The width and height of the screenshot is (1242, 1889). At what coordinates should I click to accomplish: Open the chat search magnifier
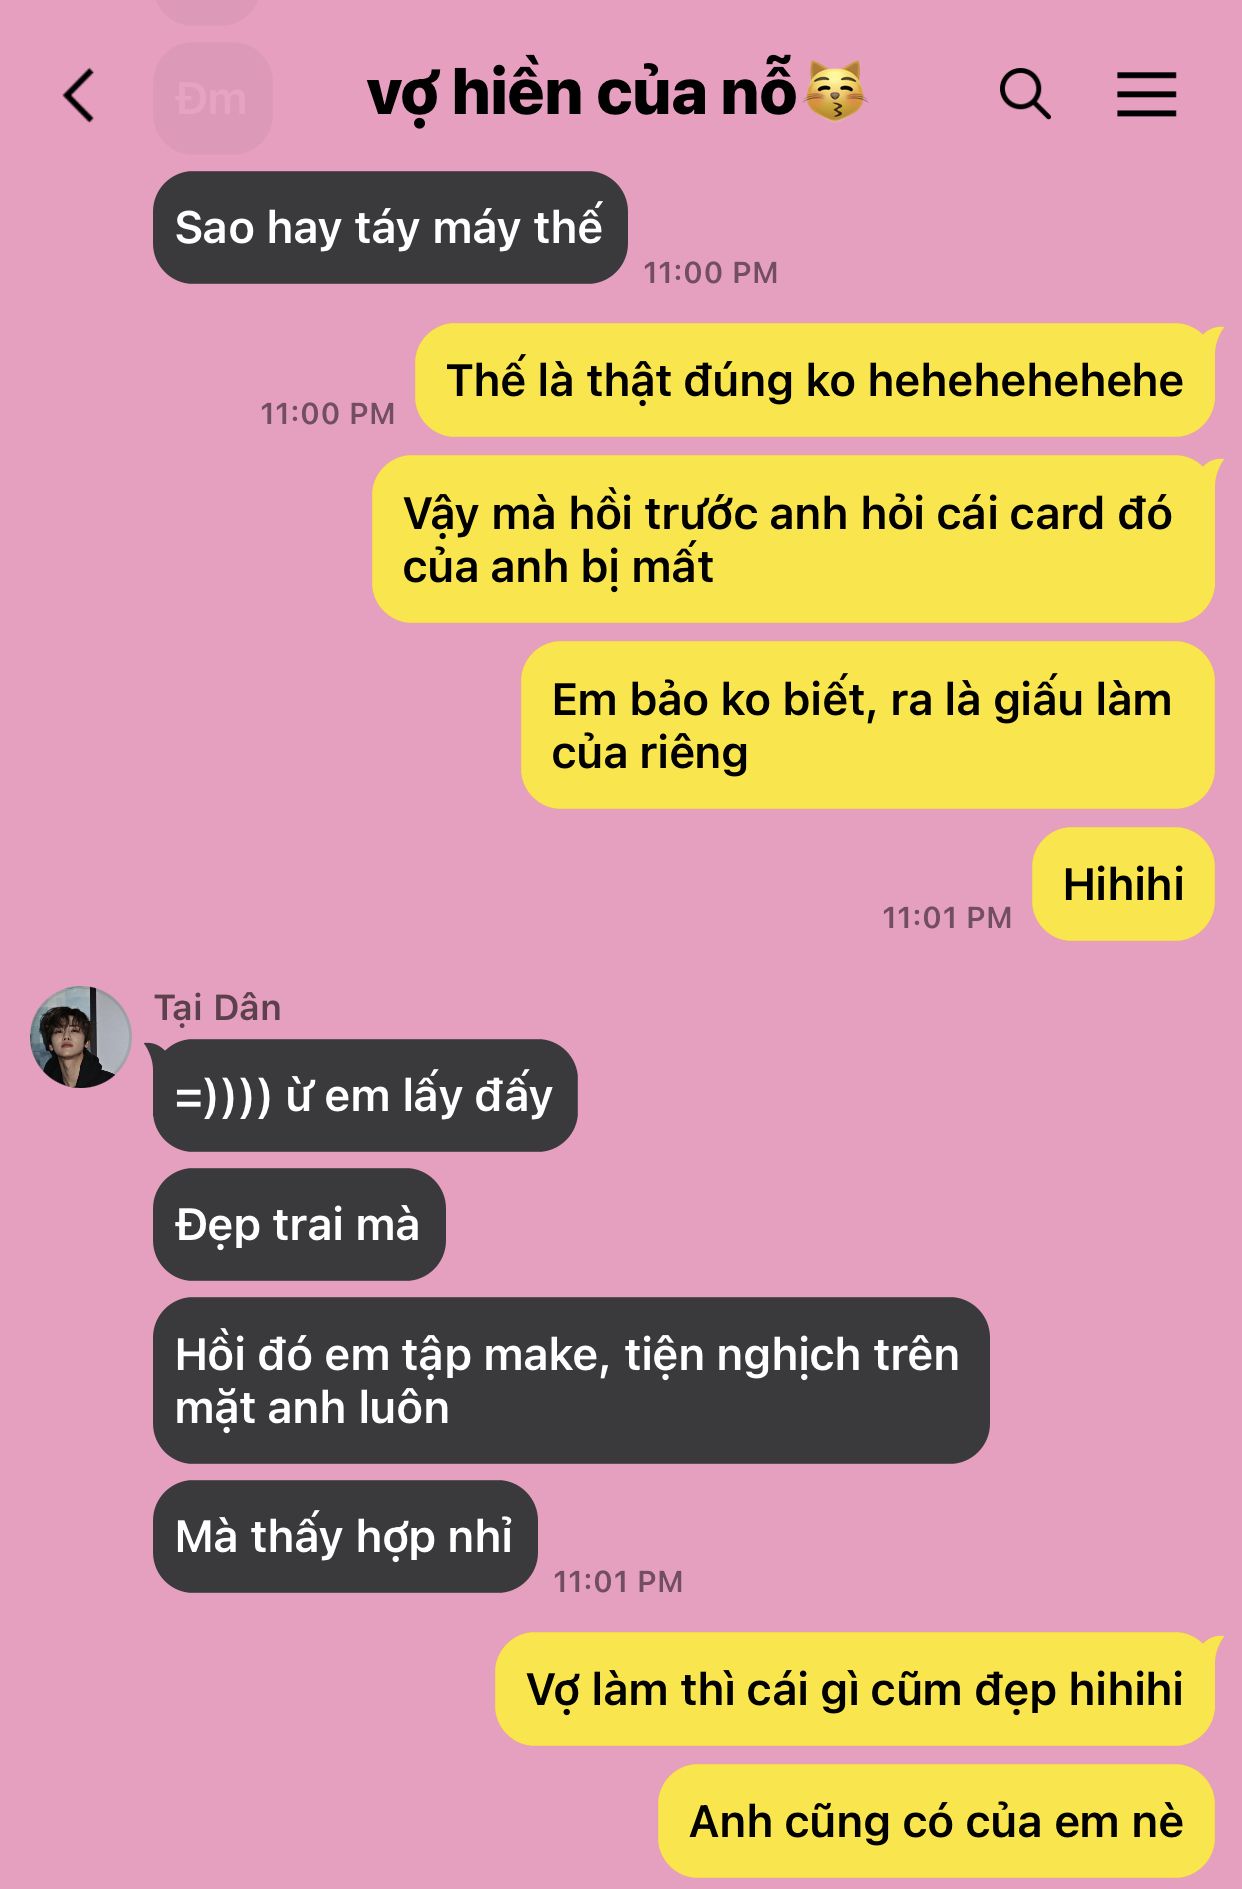pos(1025,95)
